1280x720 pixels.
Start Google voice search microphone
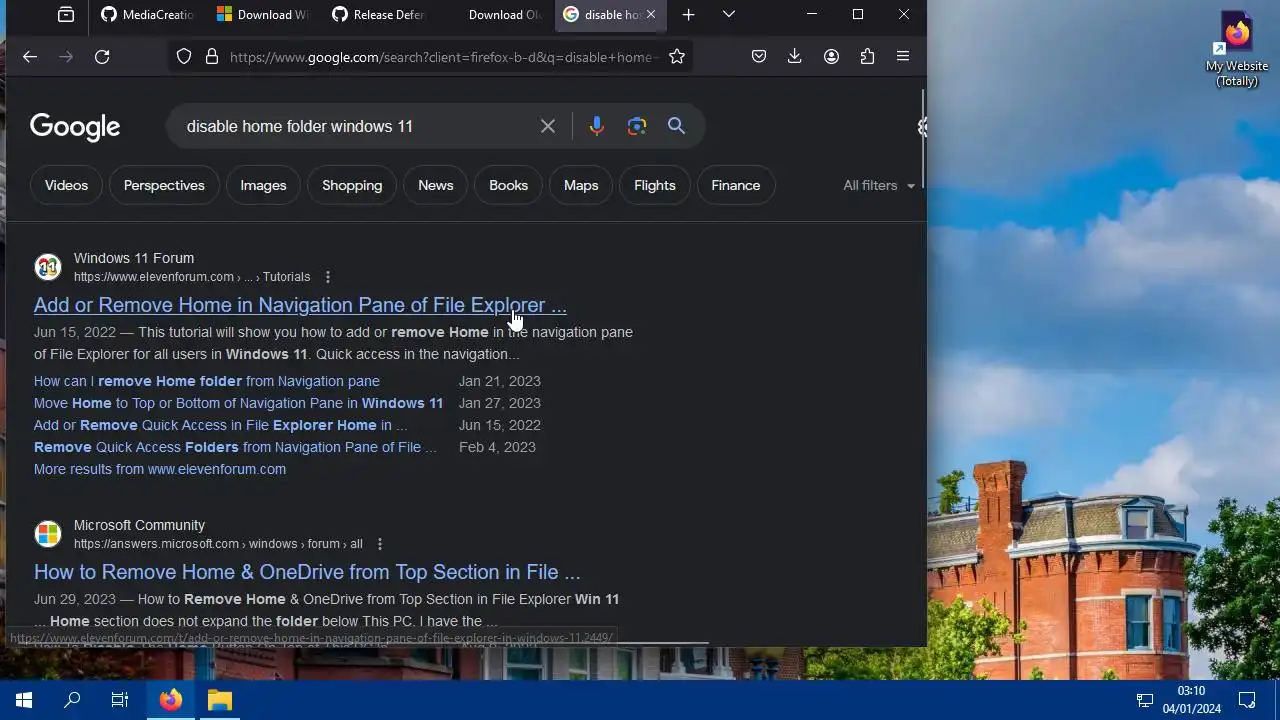[597, 126]
